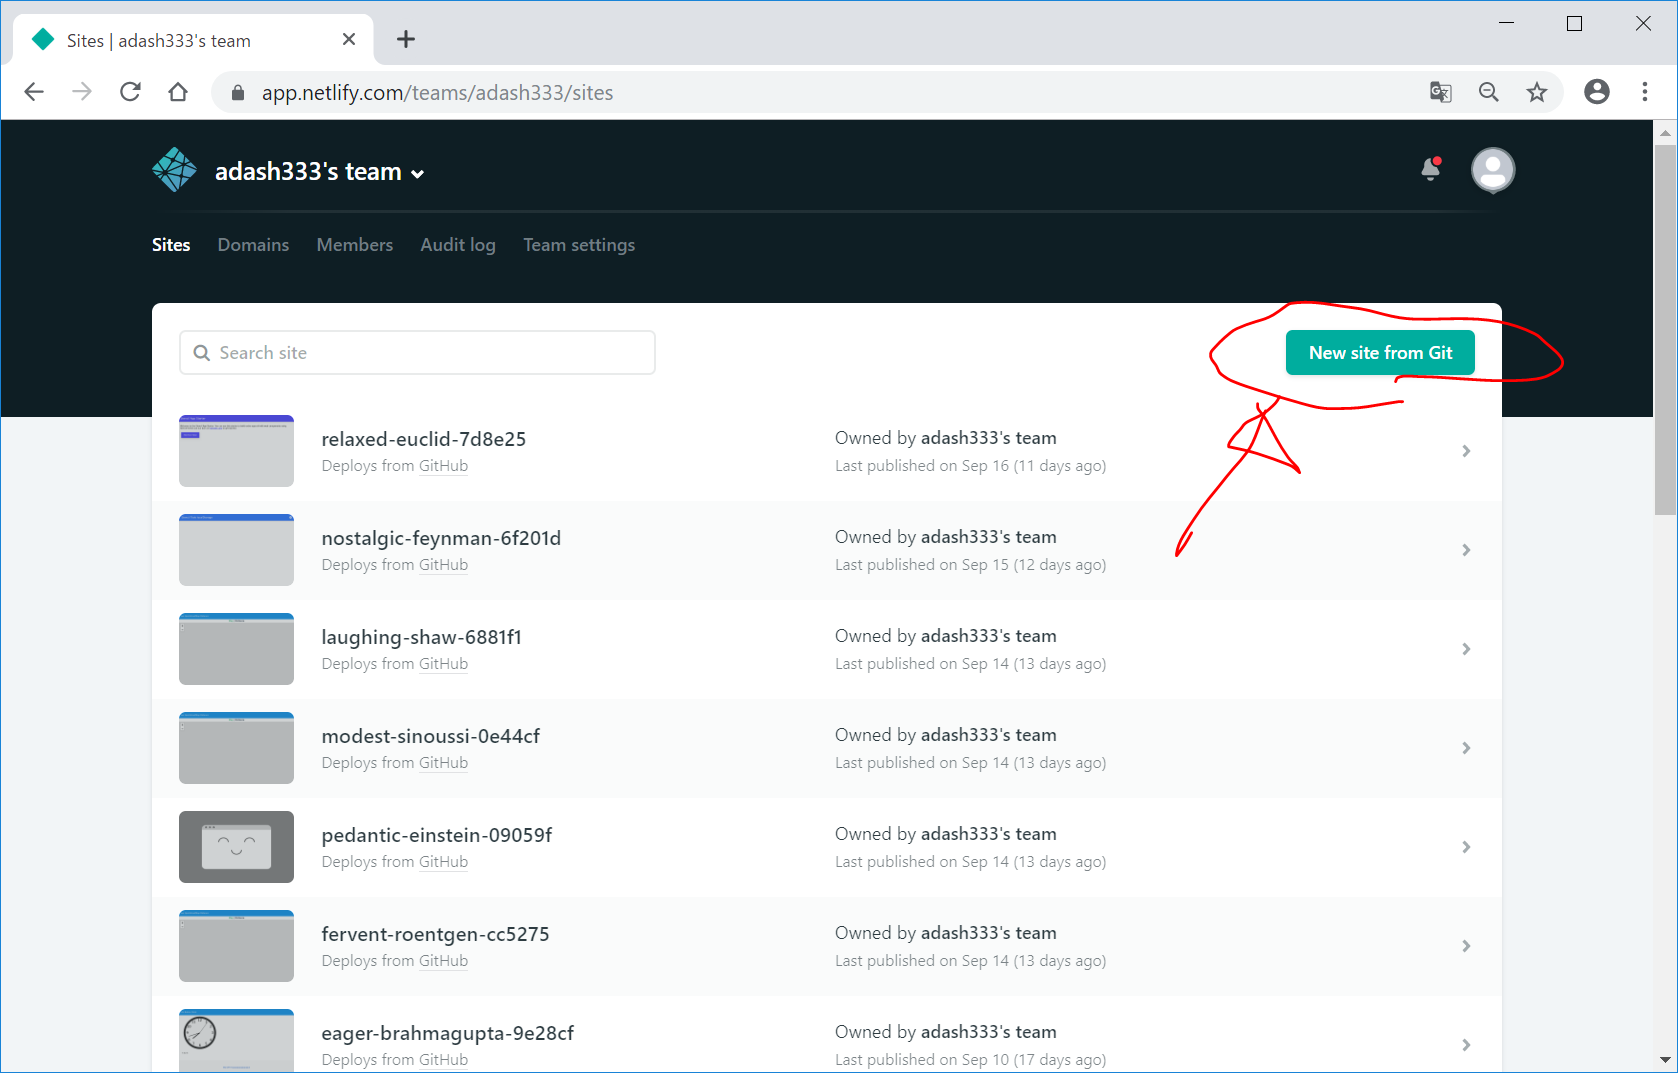Click the browser reload icon
1678x1073 pixels.
click(x=130, y=92)
